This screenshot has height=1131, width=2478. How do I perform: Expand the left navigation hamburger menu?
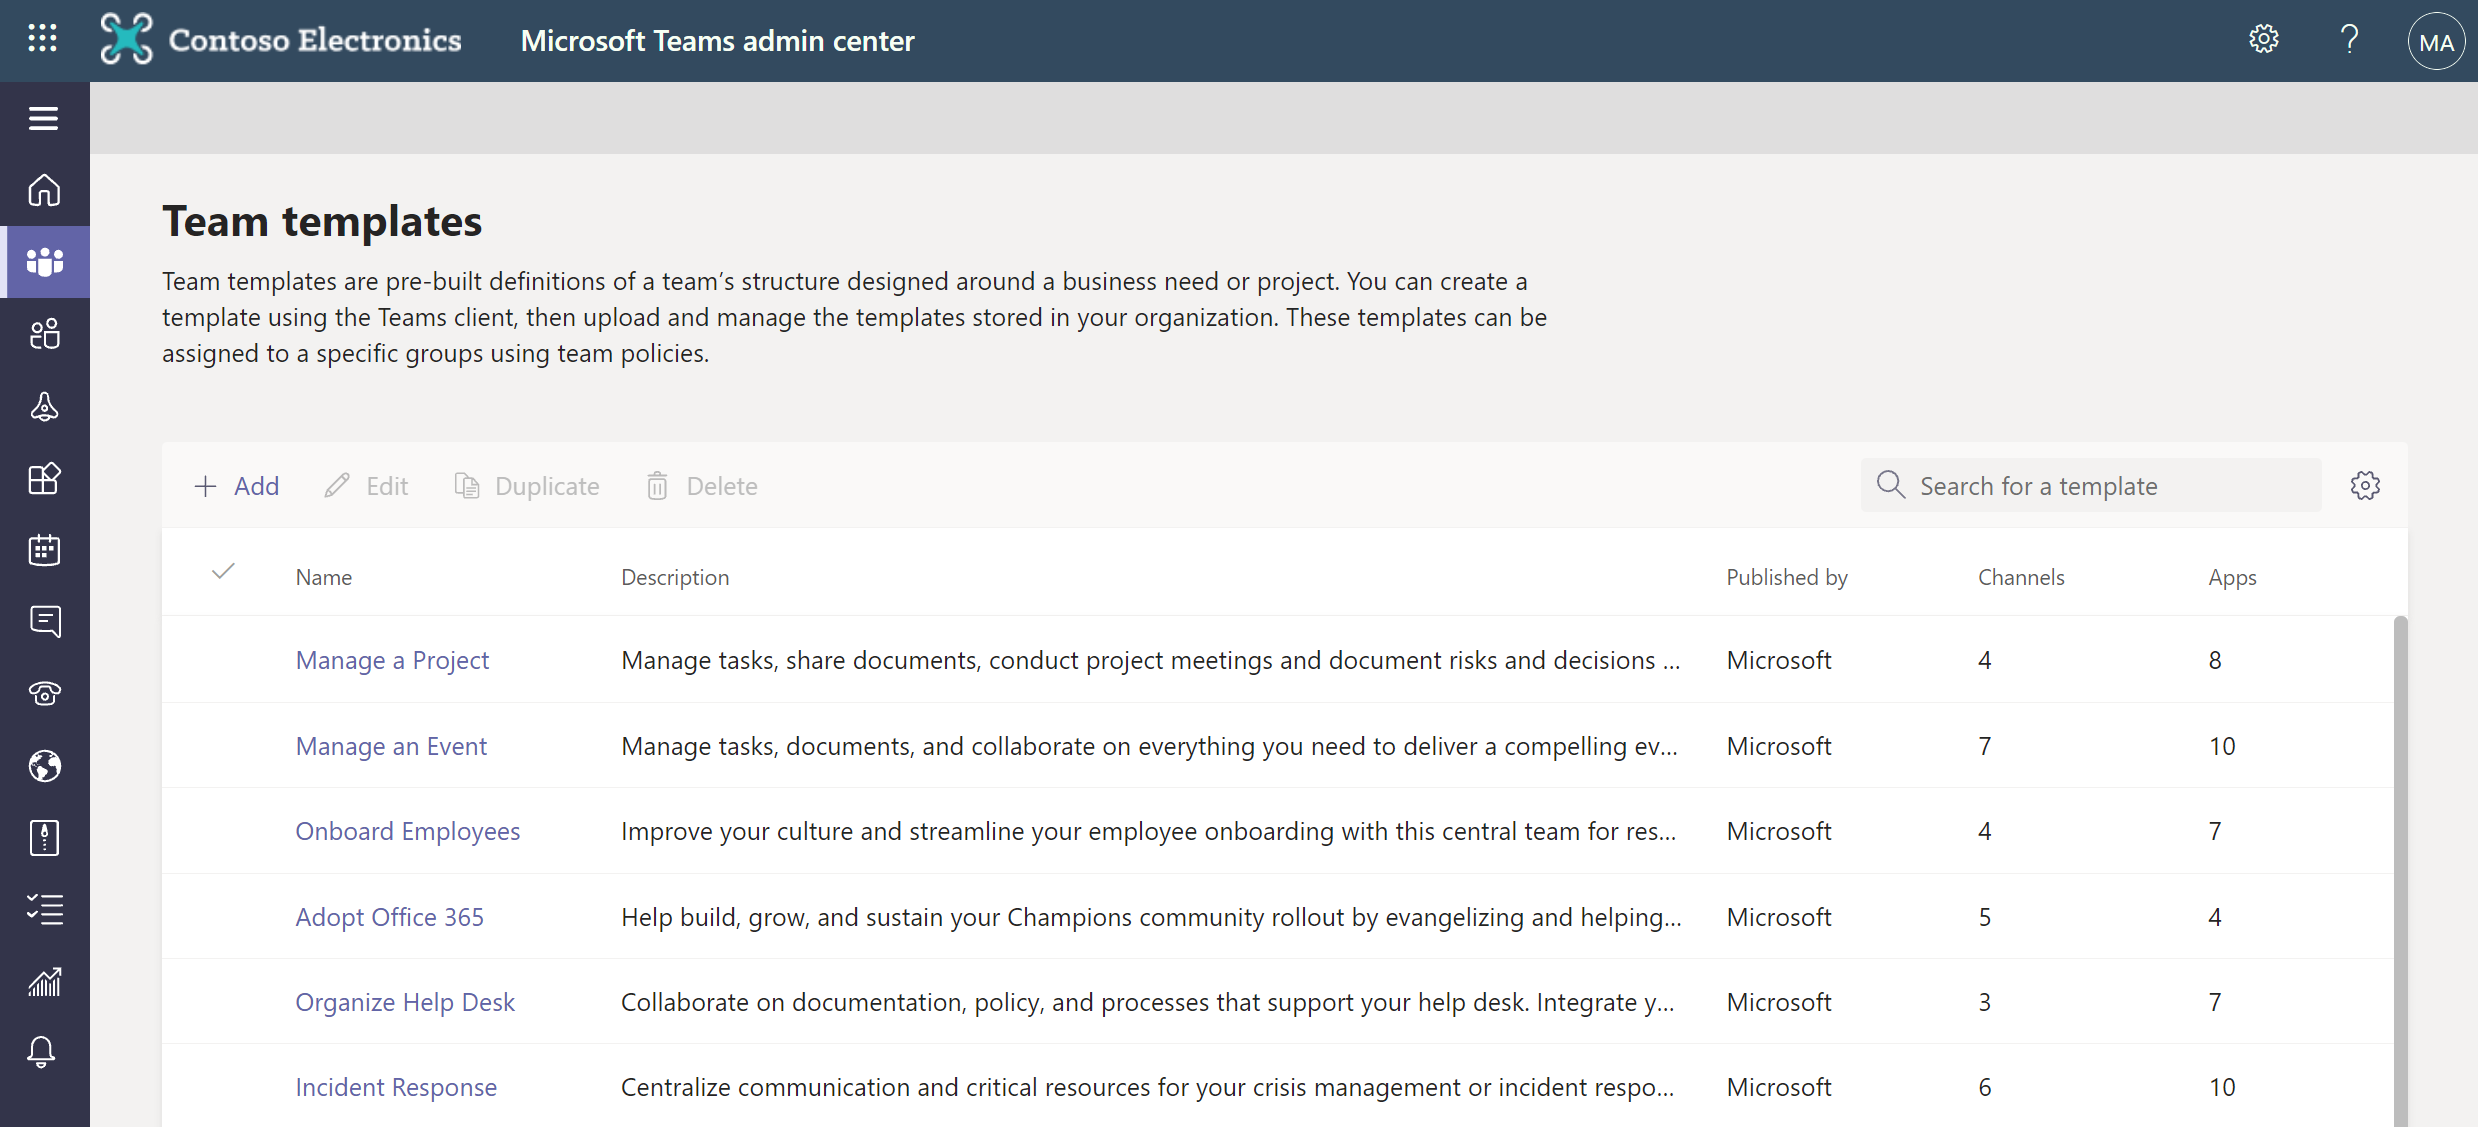tap(43, 118)
